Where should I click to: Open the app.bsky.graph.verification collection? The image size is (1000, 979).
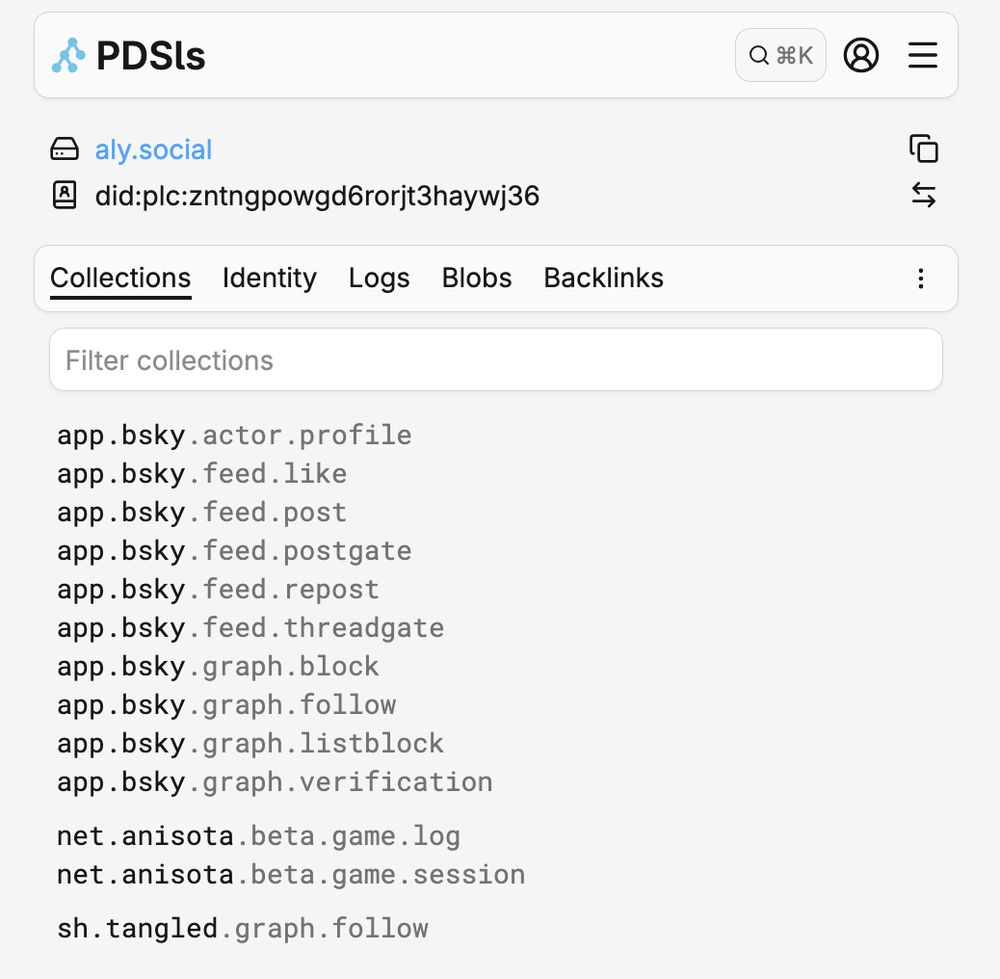274,781
